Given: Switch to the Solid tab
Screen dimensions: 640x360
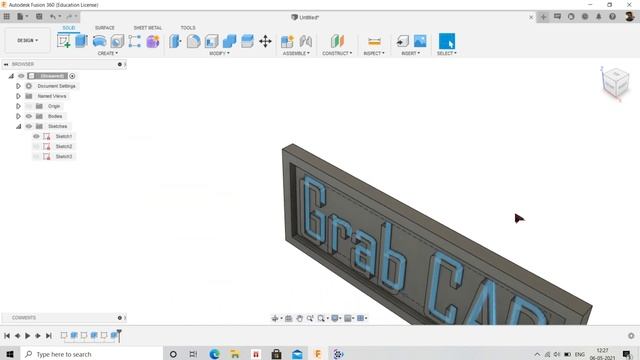Looking at the screenshot, I should [69, 28].
